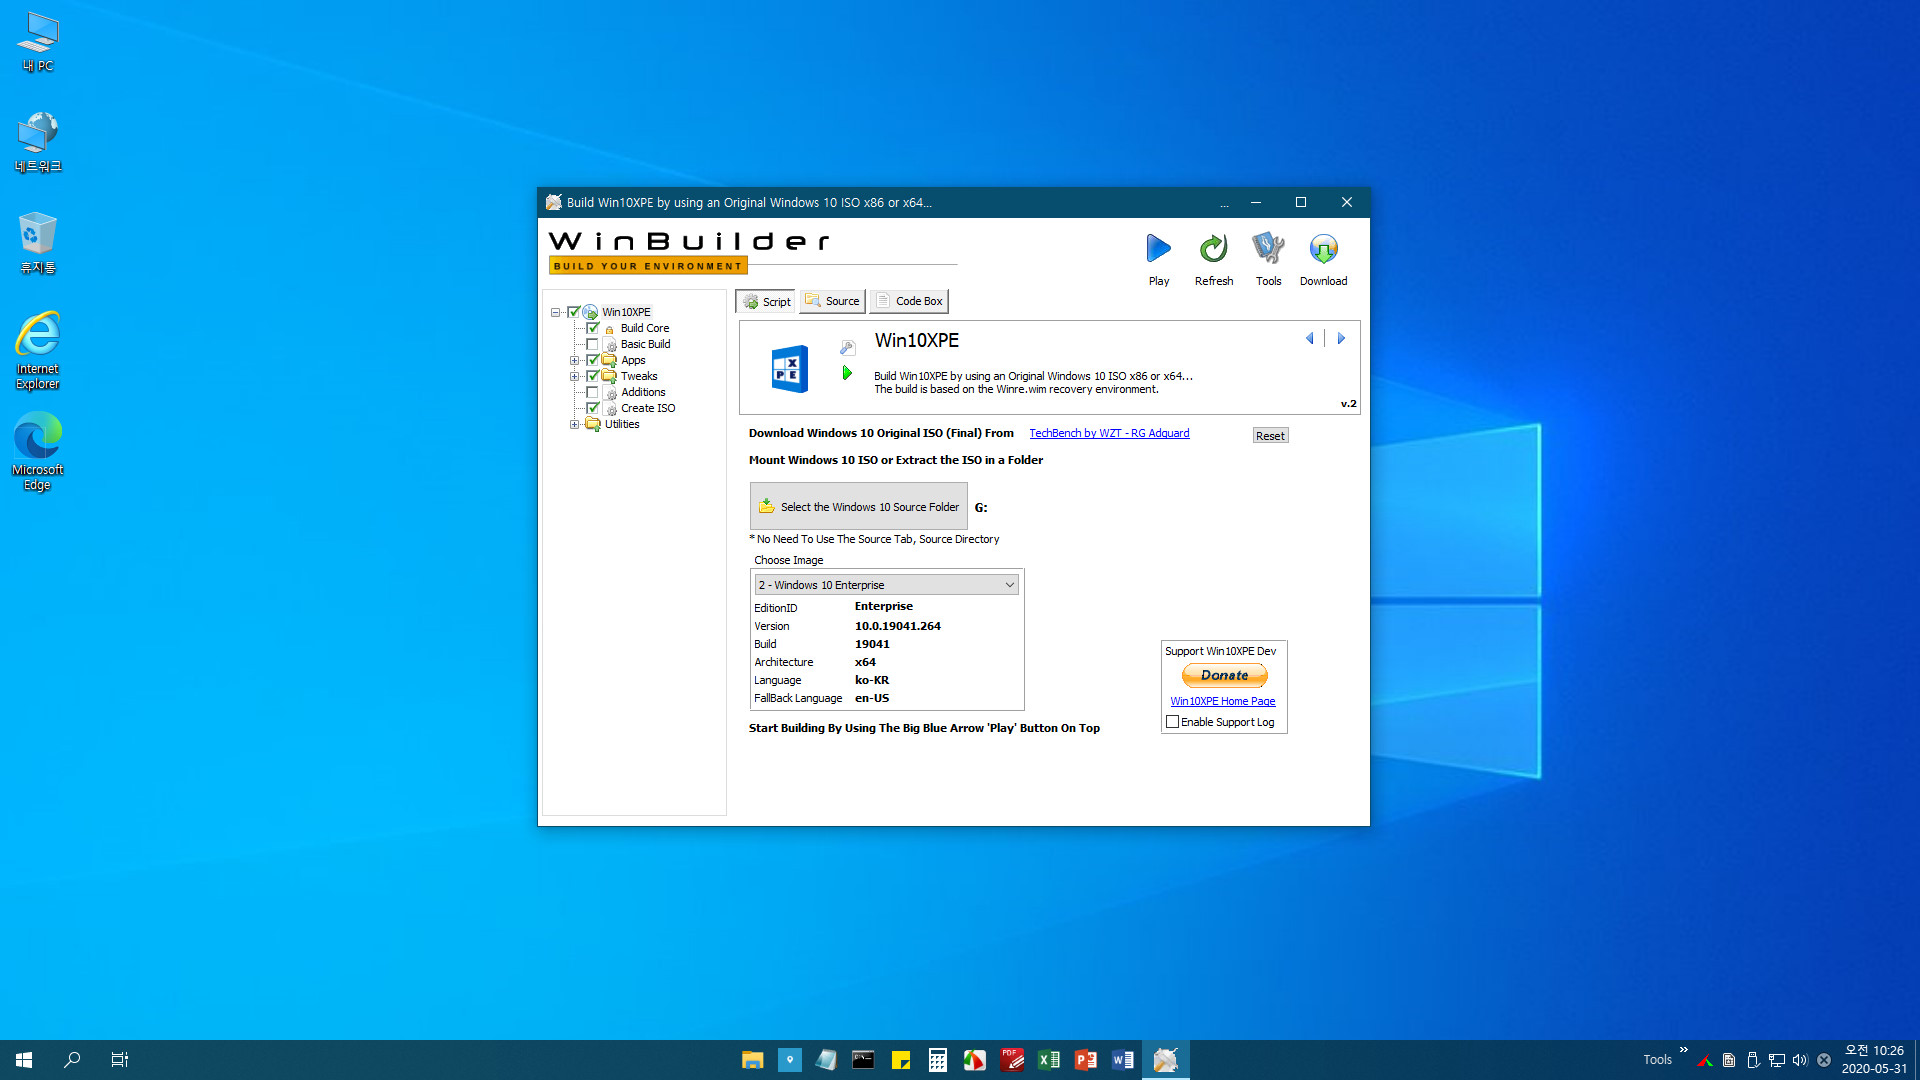Click the edit script wrench icon
The height and width of the screenshot is (1080, 1920).
pyautogui.click(x=847, y=348)
